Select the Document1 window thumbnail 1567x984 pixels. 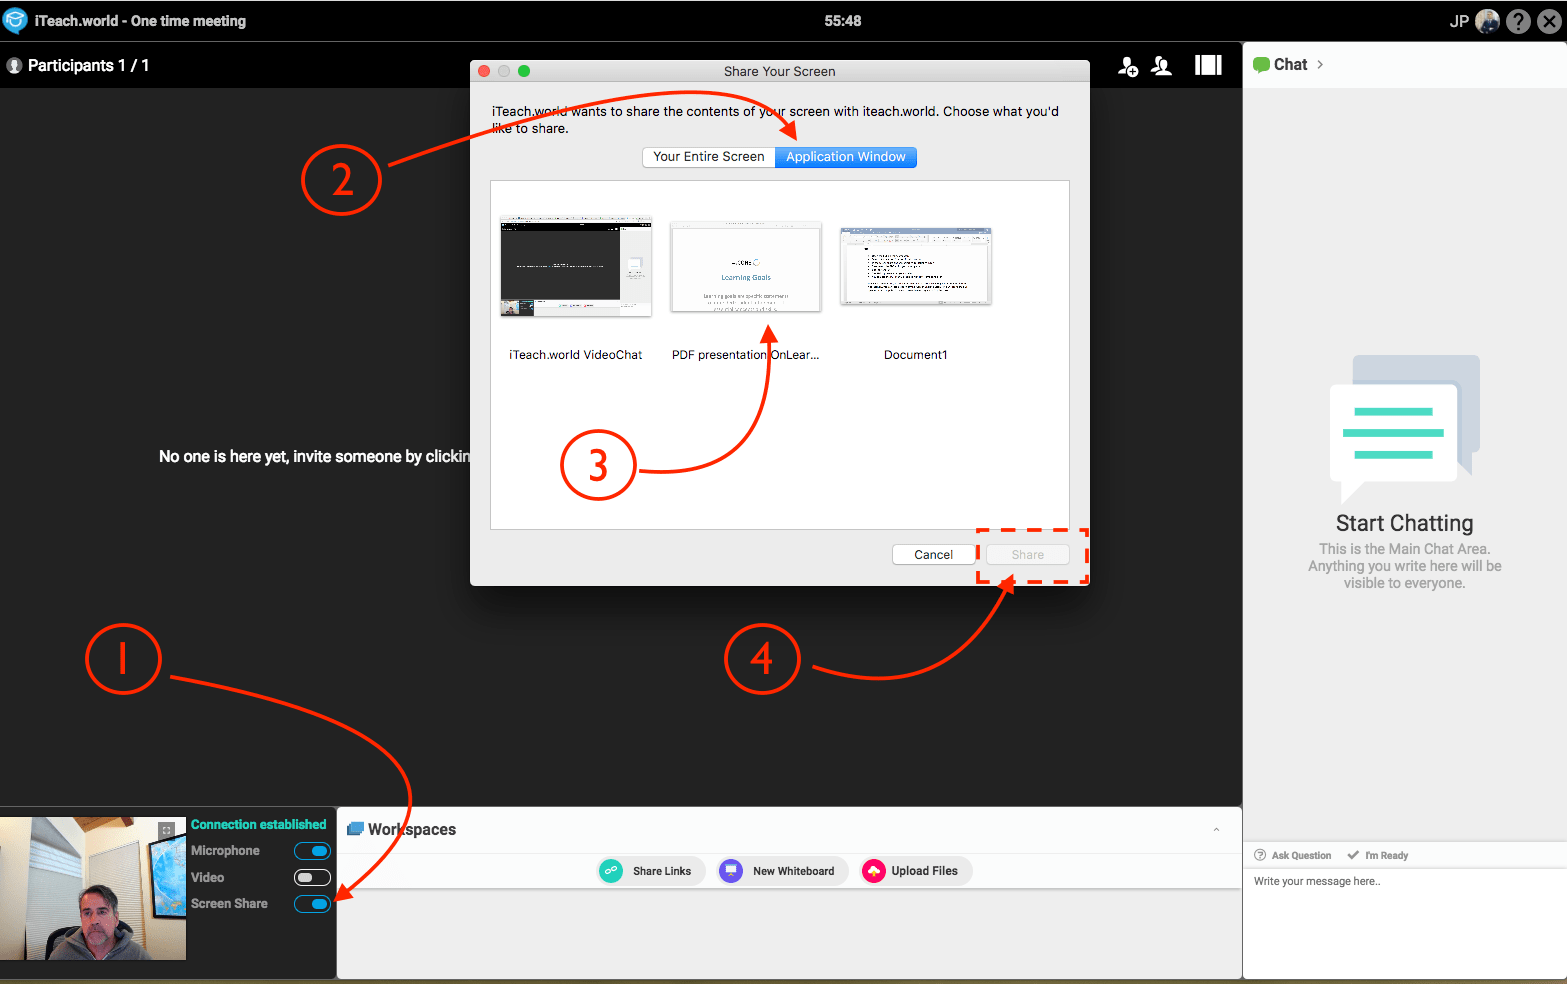916,266
